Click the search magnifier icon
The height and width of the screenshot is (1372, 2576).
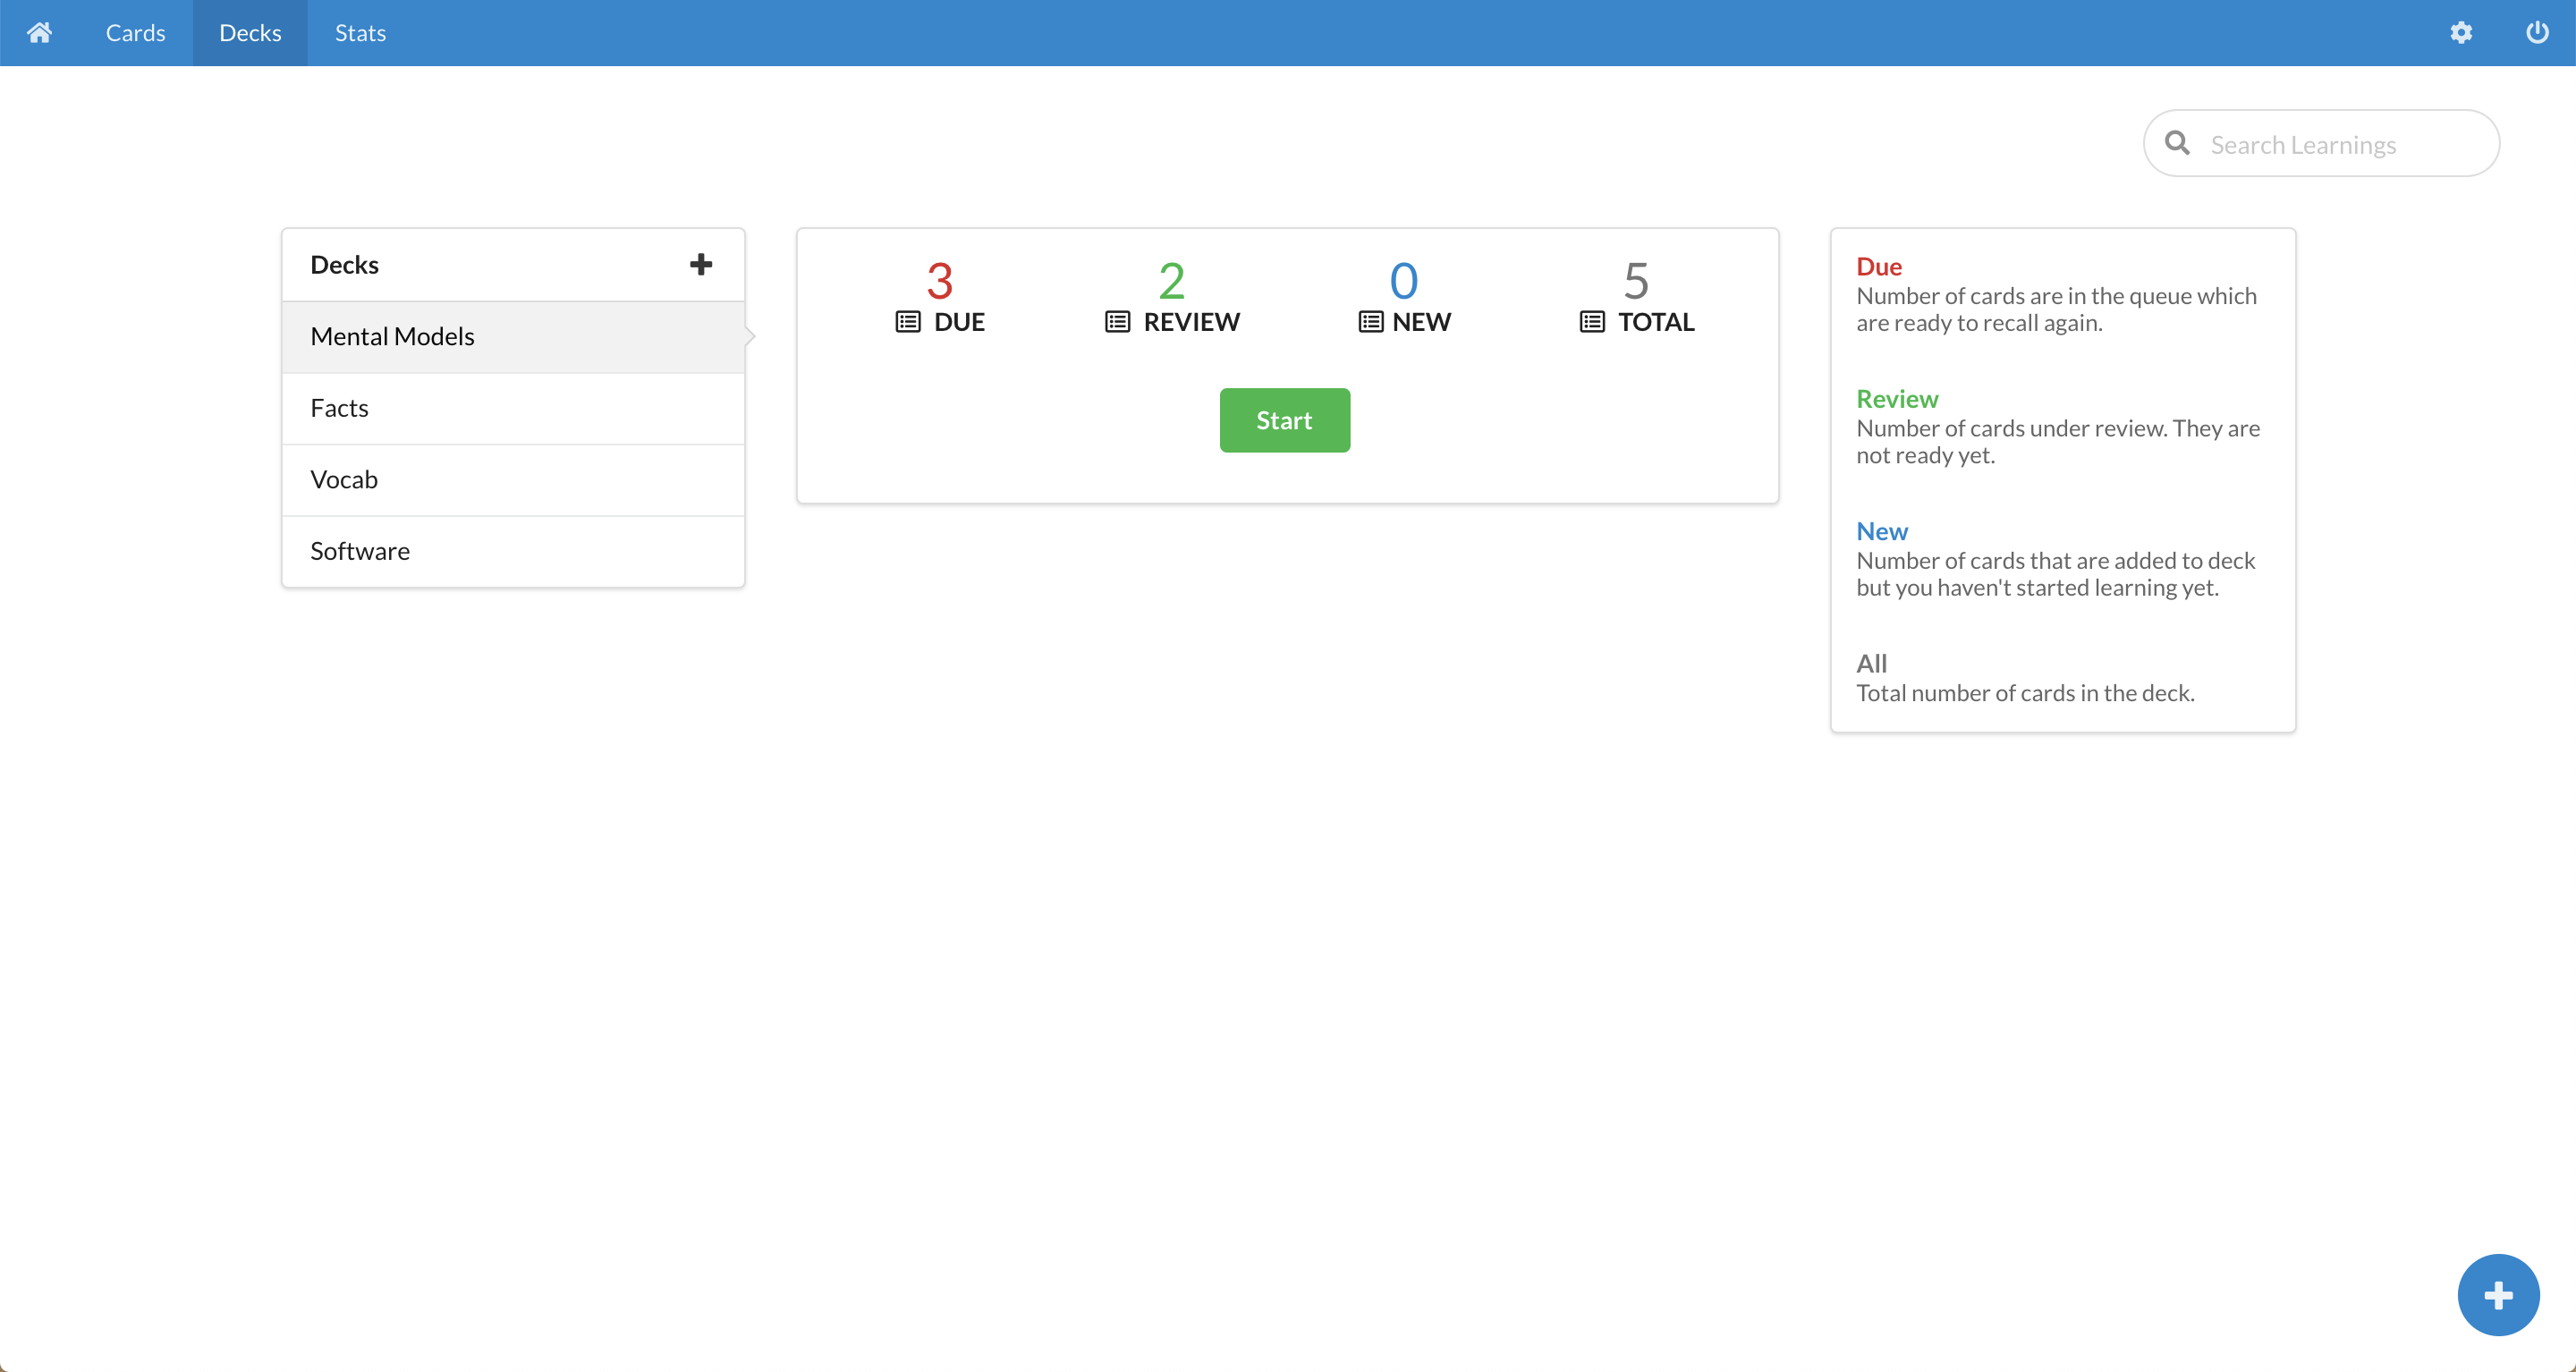coord(2177,144)
